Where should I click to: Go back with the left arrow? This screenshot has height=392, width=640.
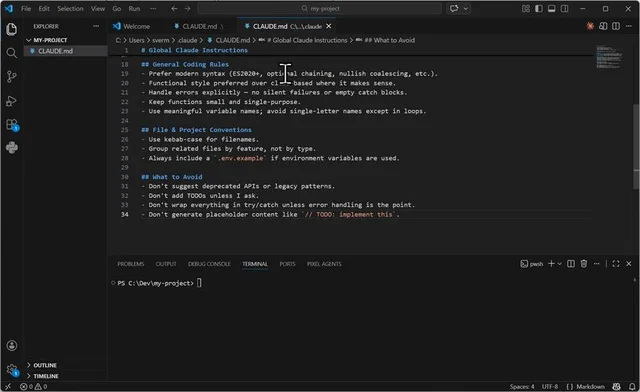pyautogui.click(x=174, y=9)
